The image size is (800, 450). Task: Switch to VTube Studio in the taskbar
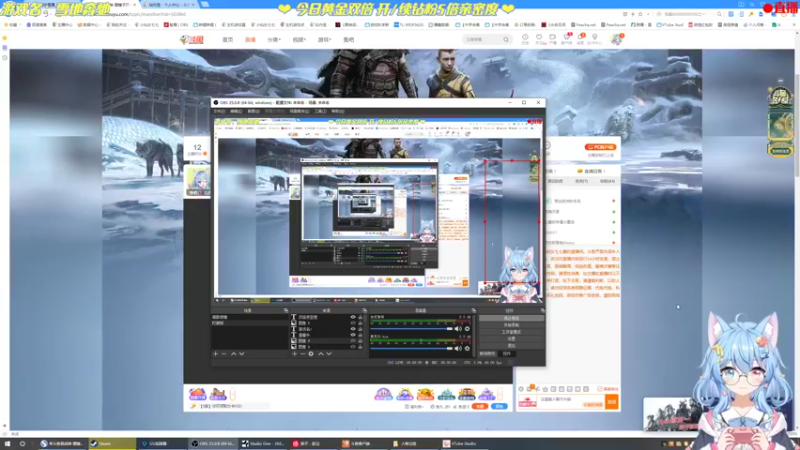tap(463, 444)
